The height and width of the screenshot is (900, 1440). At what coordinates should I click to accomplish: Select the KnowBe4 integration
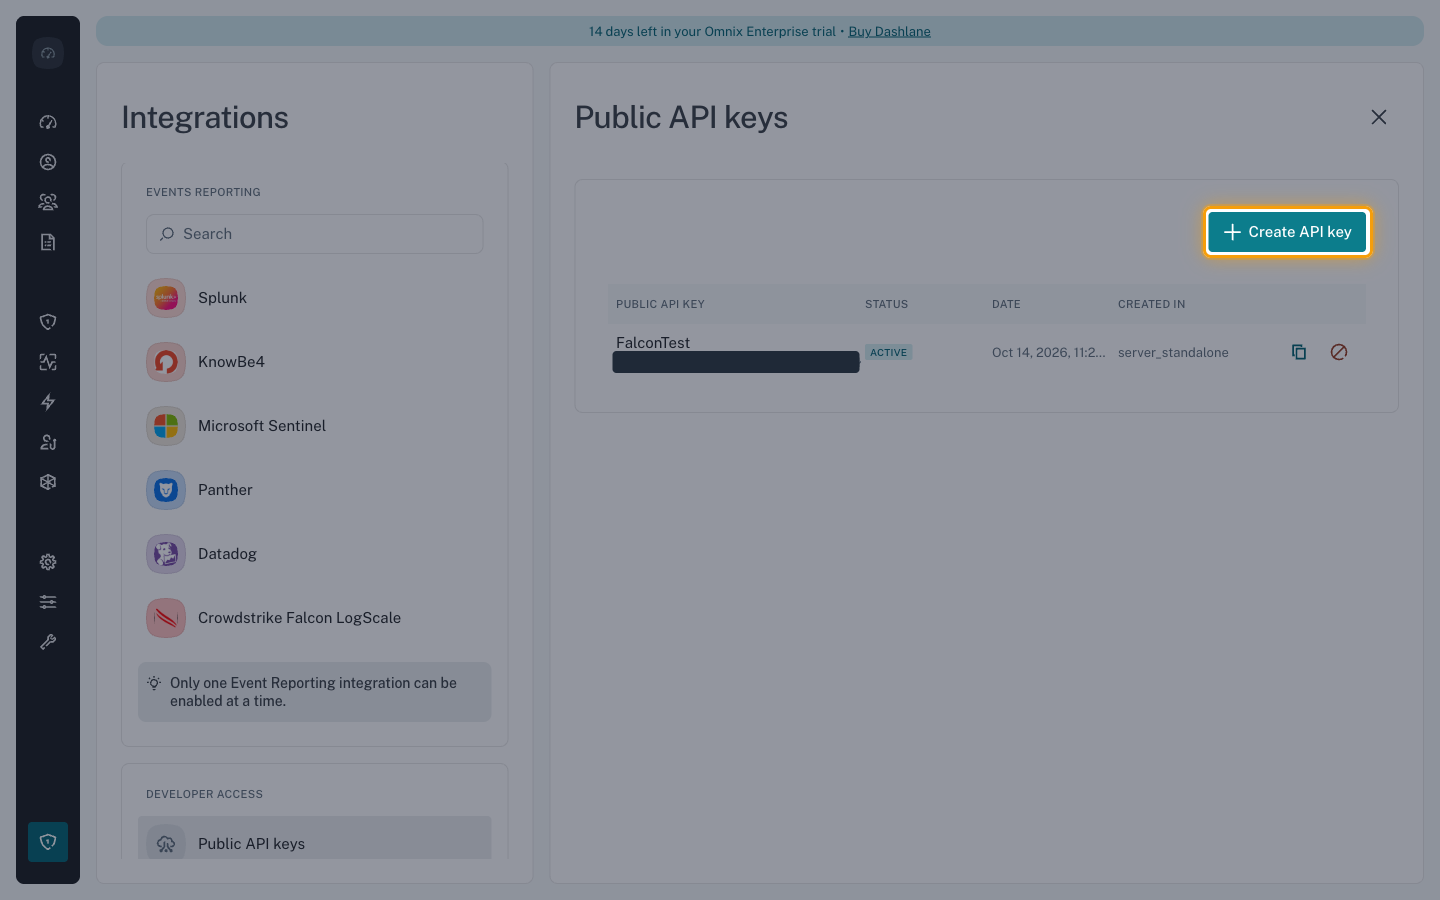[x=315, y=362]
